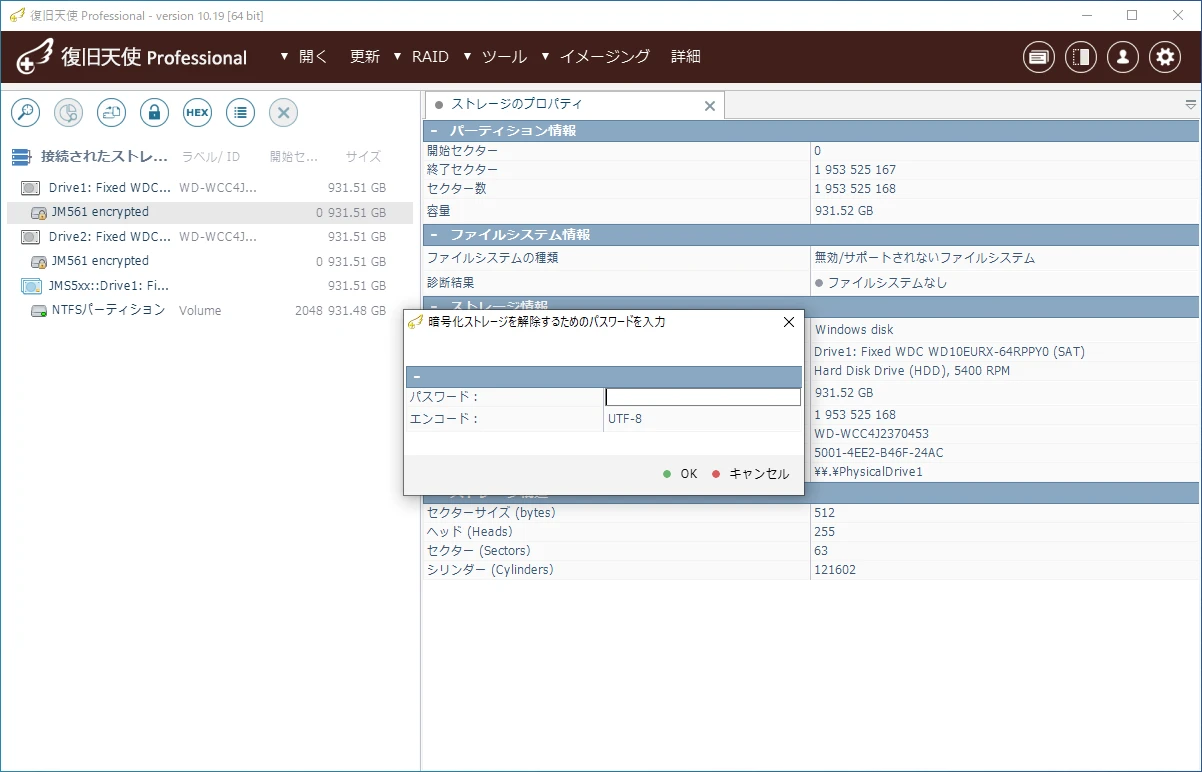1202x772 pixels.
Task: Click the user account icon in the header
Action: click(1123, 57)
